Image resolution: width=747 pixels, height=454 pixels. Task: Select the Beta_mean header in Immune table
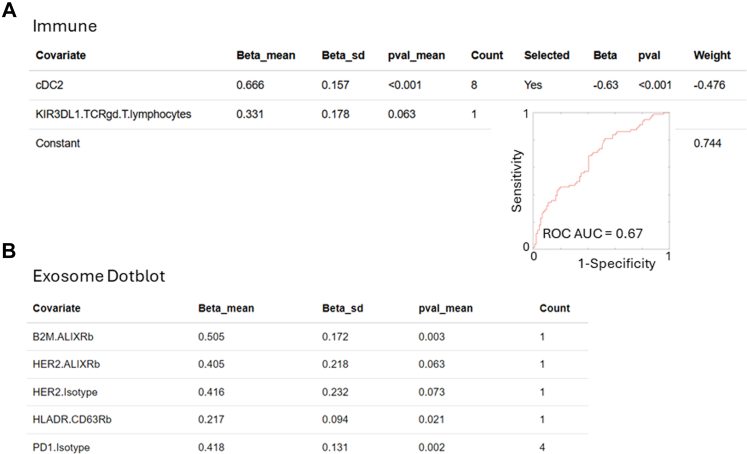point(266,56)
